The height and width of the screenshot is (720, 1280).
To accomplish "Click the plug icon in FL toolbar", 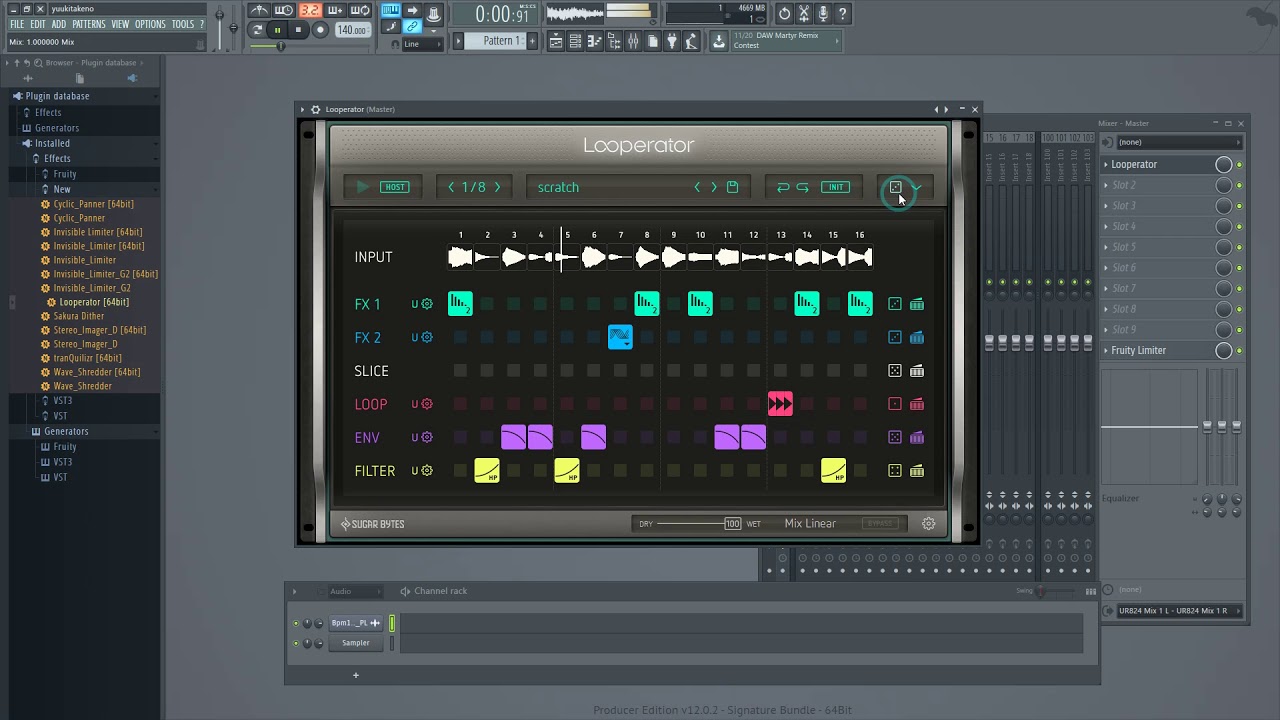I will click(x=672, y=41).
